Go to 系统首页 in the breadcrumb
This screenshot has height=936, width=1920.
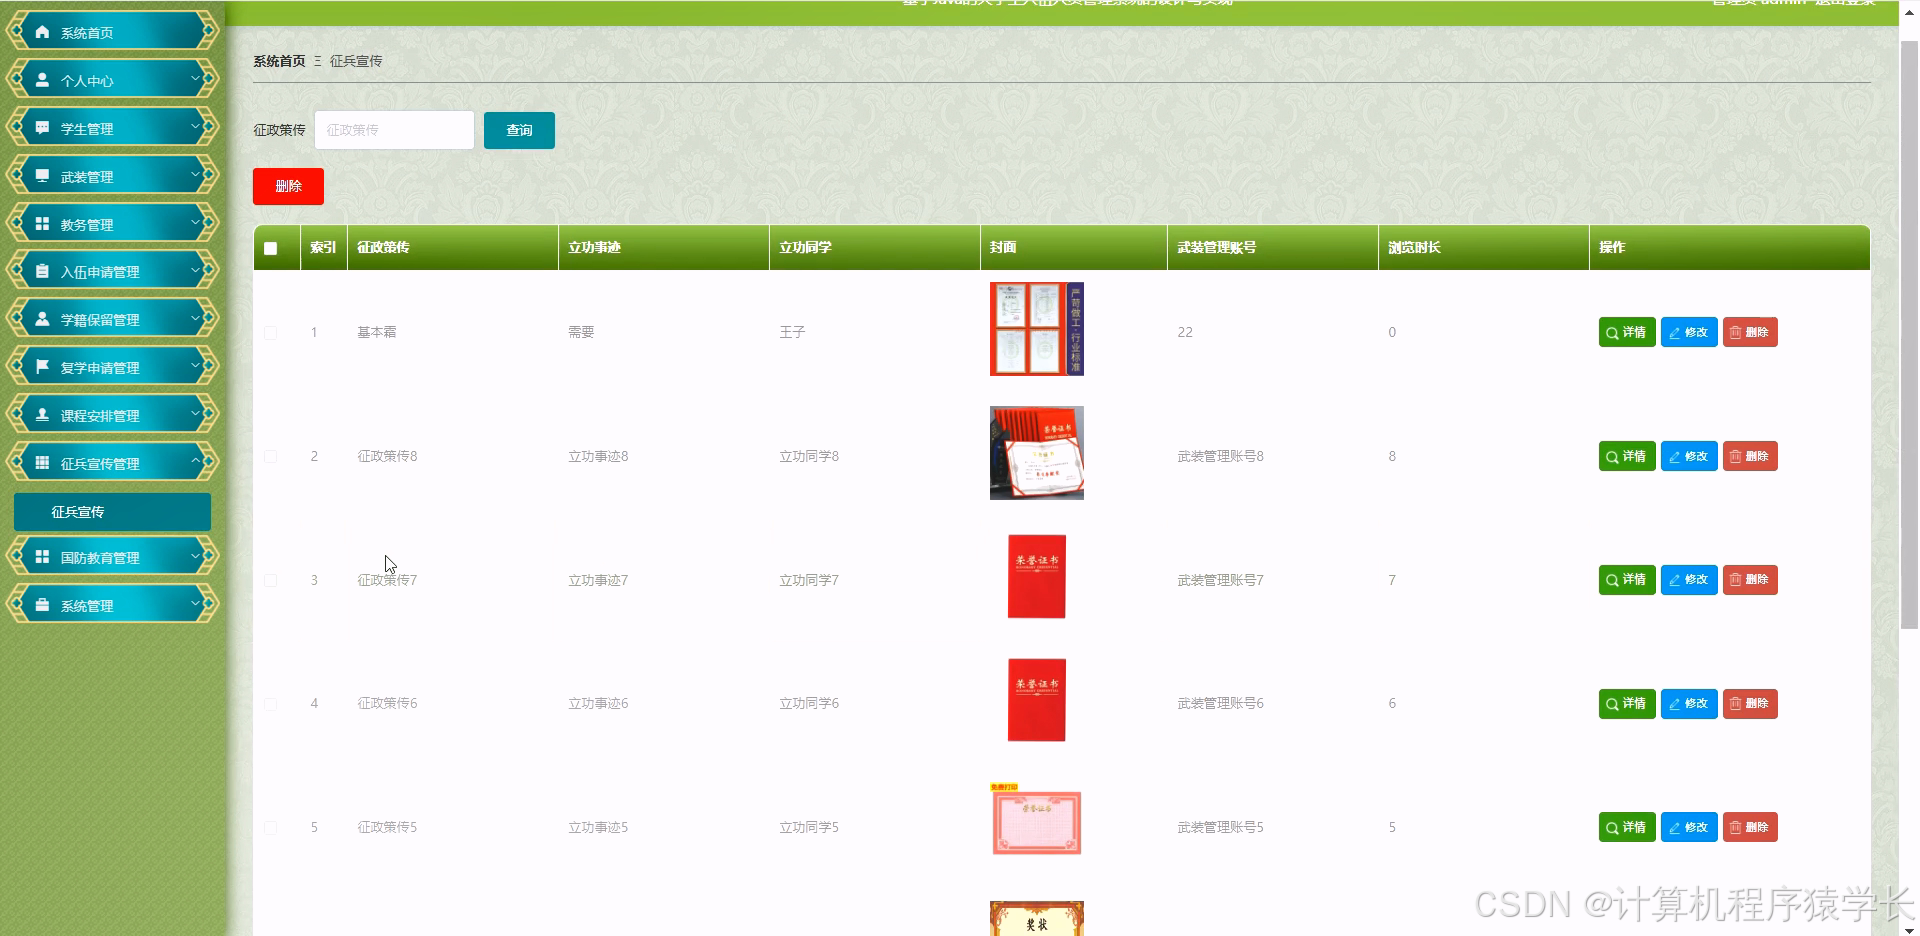point(279,61)
